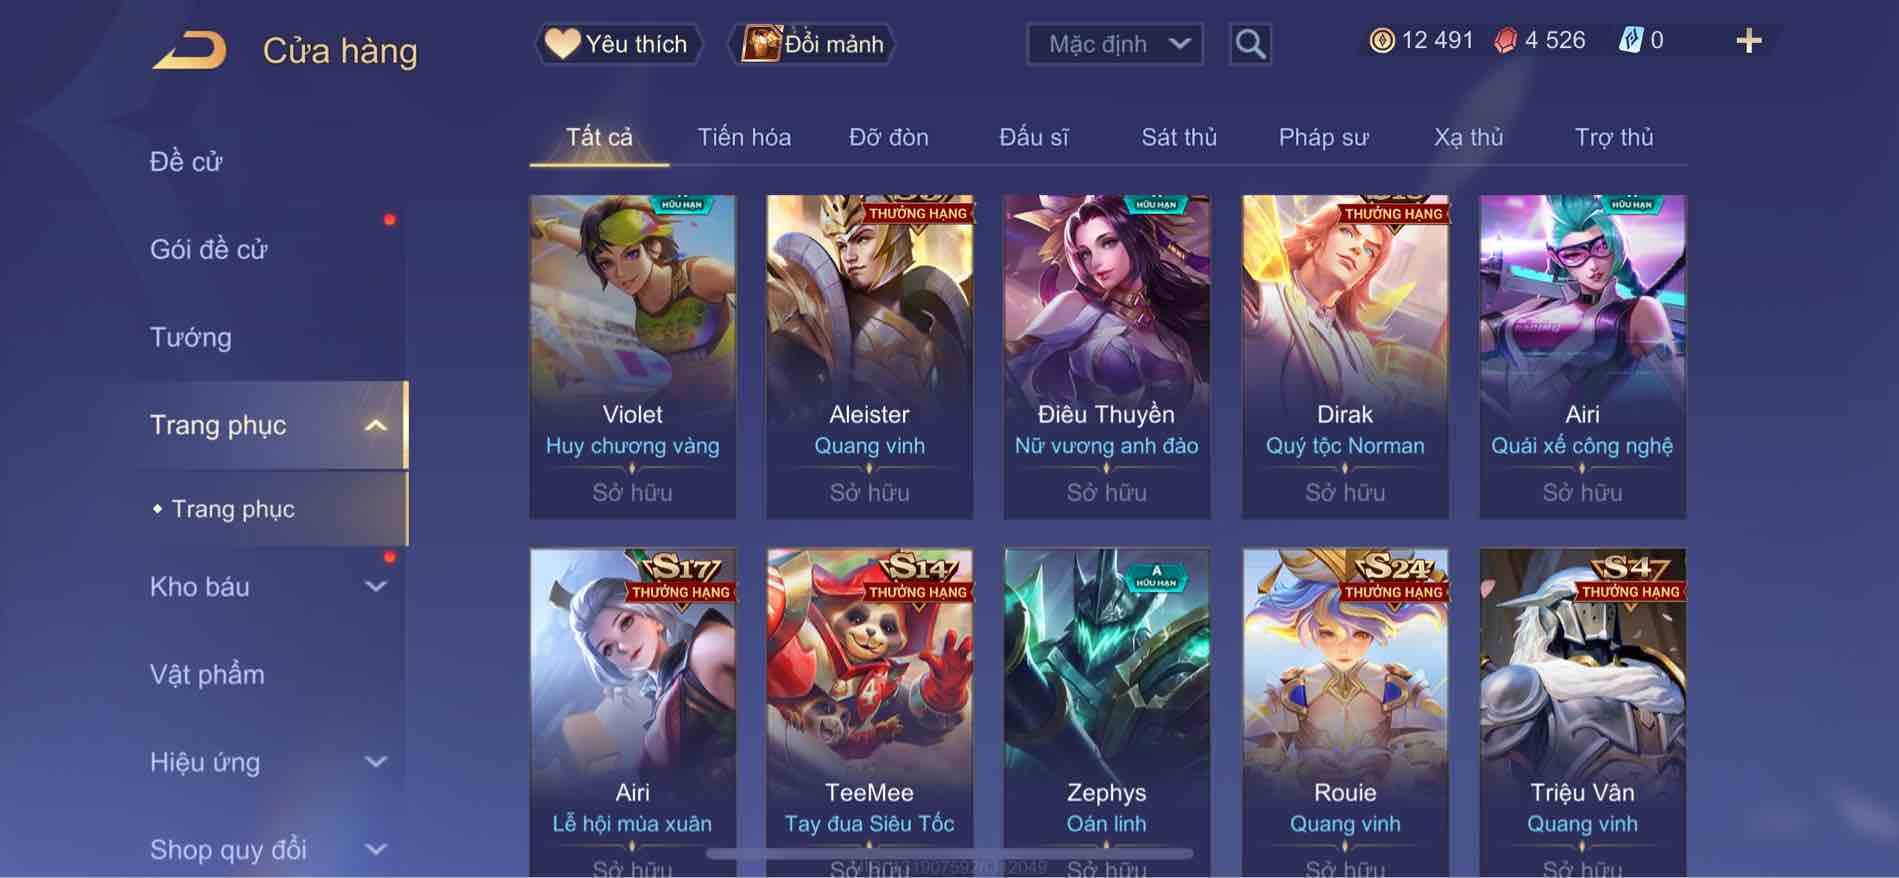The height and width of the screenshot is (878, 1899).
Task: Select the Tiến hóa tab
Action: point(744,137)
